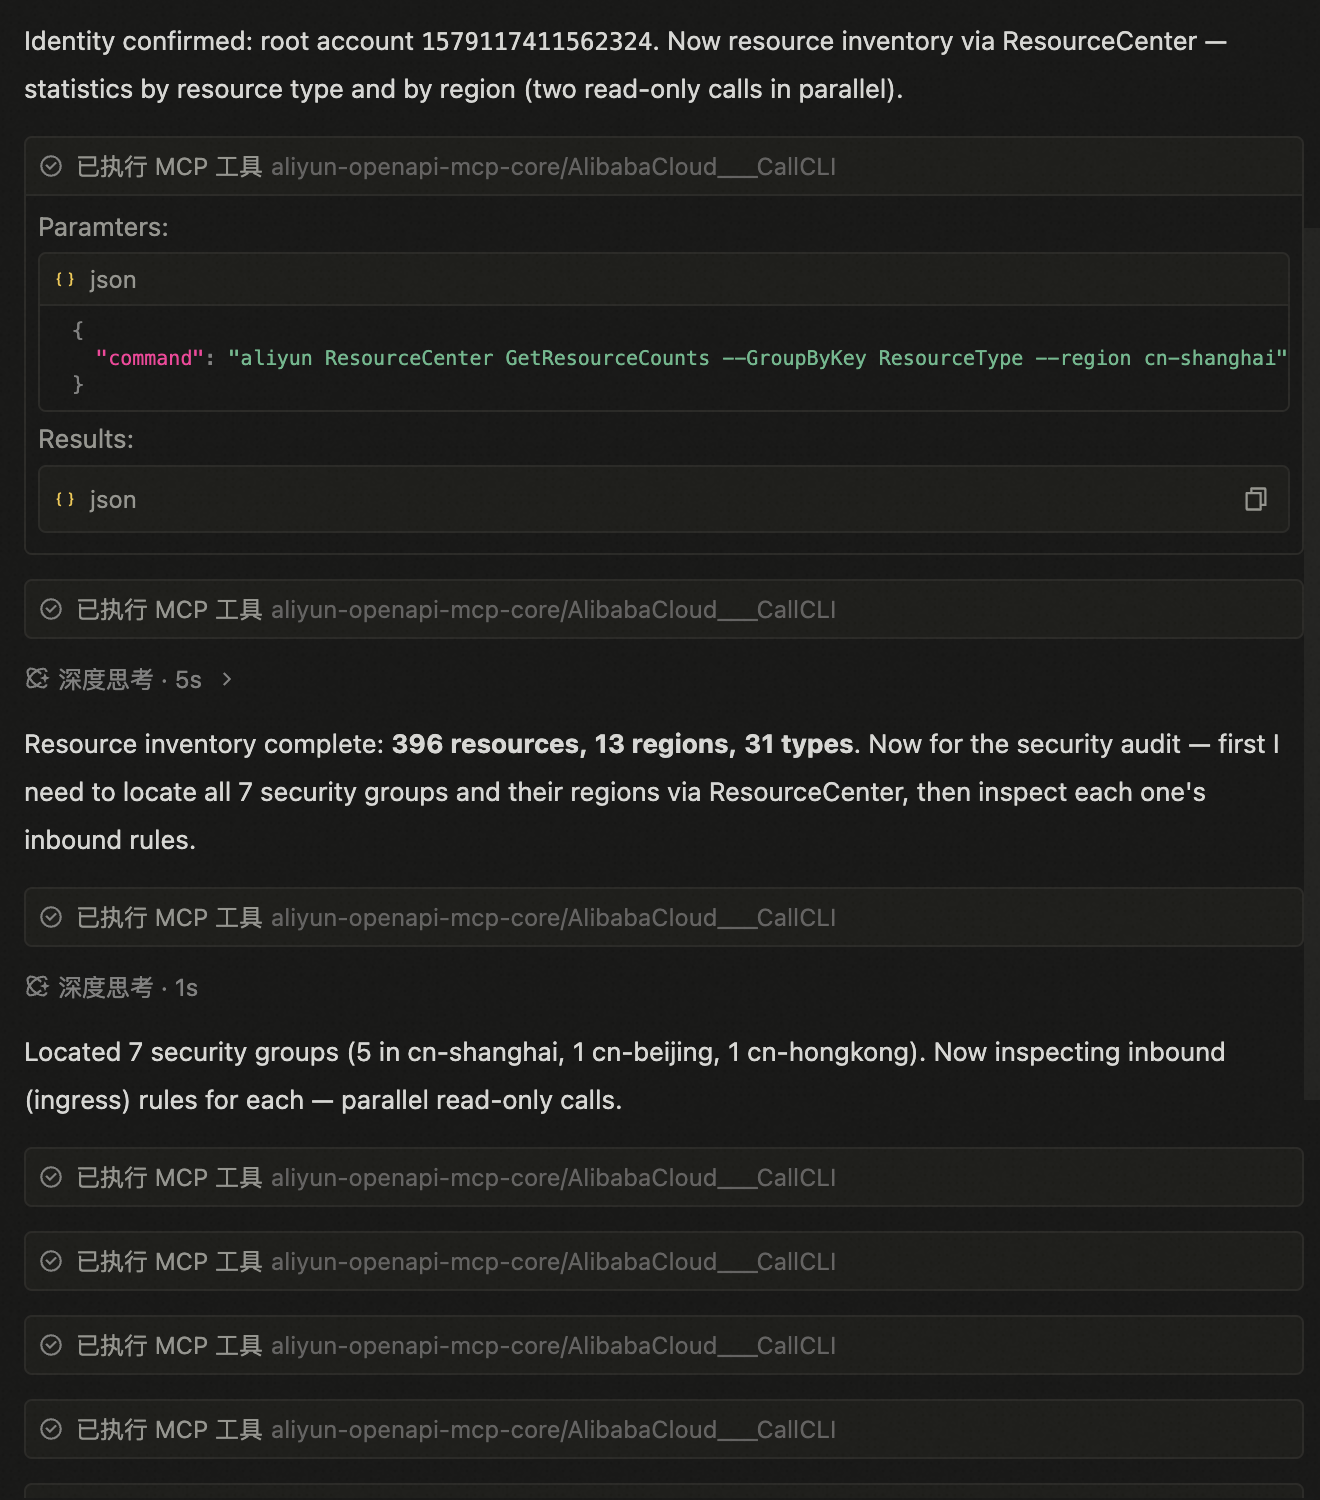Viewport: 1320px width, 1500px height.
Task: Expand the second MCP CallCLI tool row
Action: [663, 609]
